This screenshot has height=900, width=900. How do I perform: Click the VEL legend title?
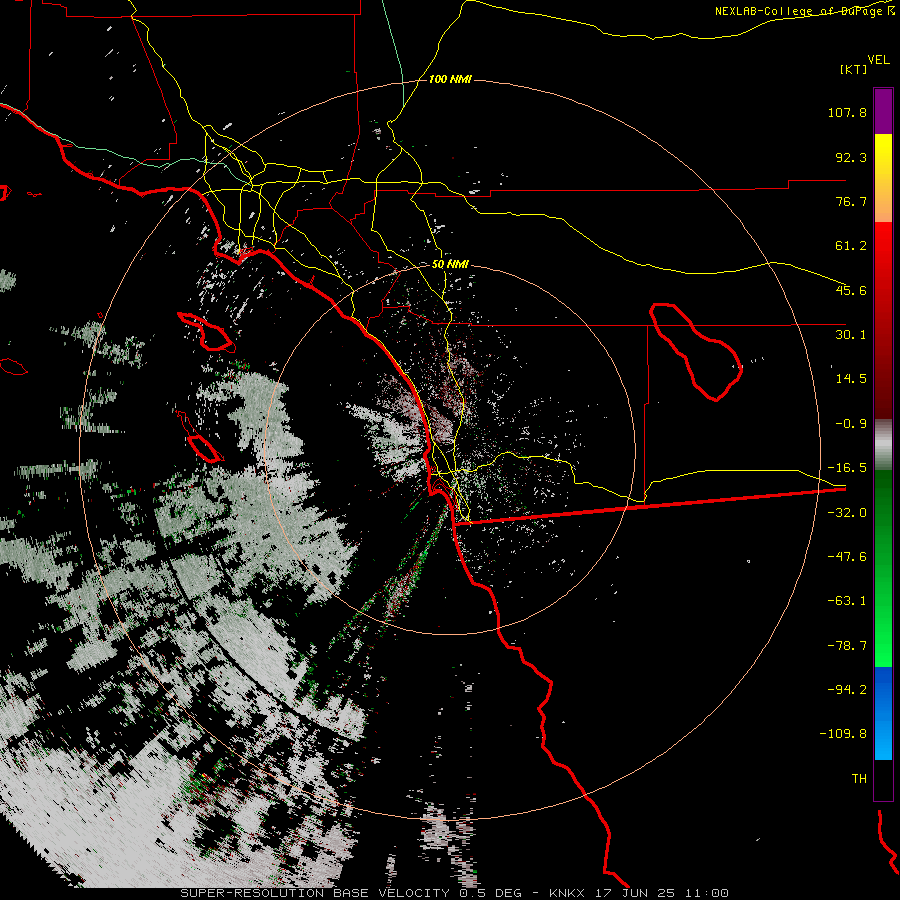(x=878, y=60)
